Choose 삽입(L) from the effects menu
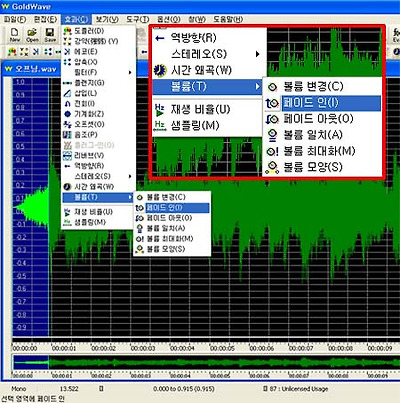The width and height of the screenshot is (400, 403). 99,93
